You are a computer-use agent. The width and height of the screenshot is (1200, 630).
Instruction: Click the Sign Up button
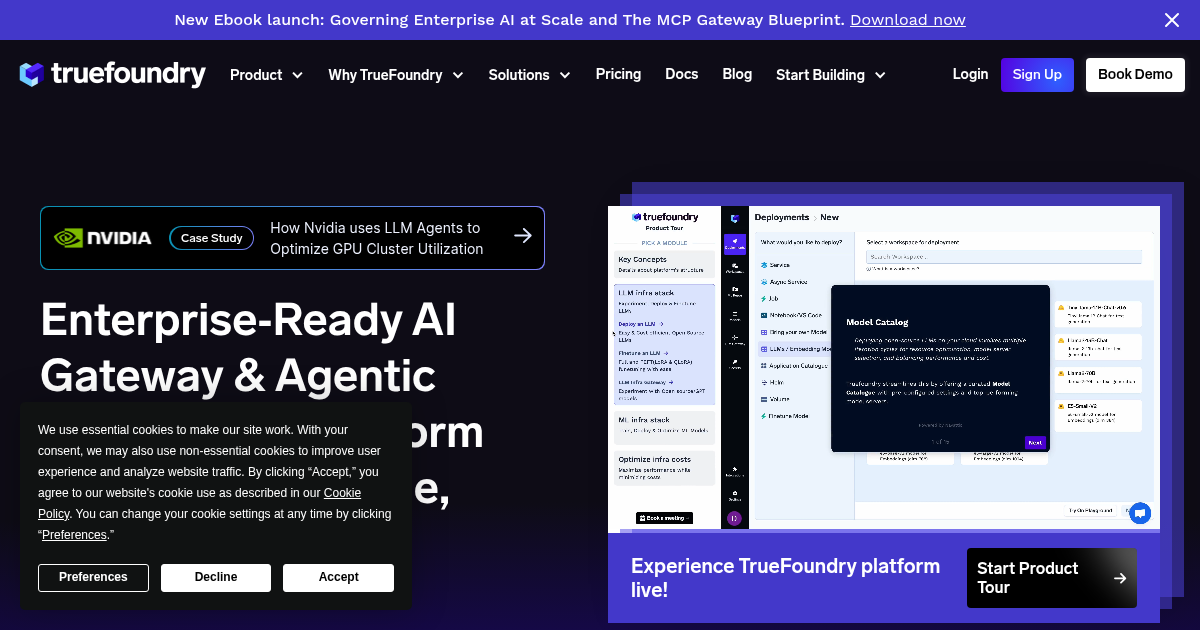pyautogui.click(x=1037, y=75)
